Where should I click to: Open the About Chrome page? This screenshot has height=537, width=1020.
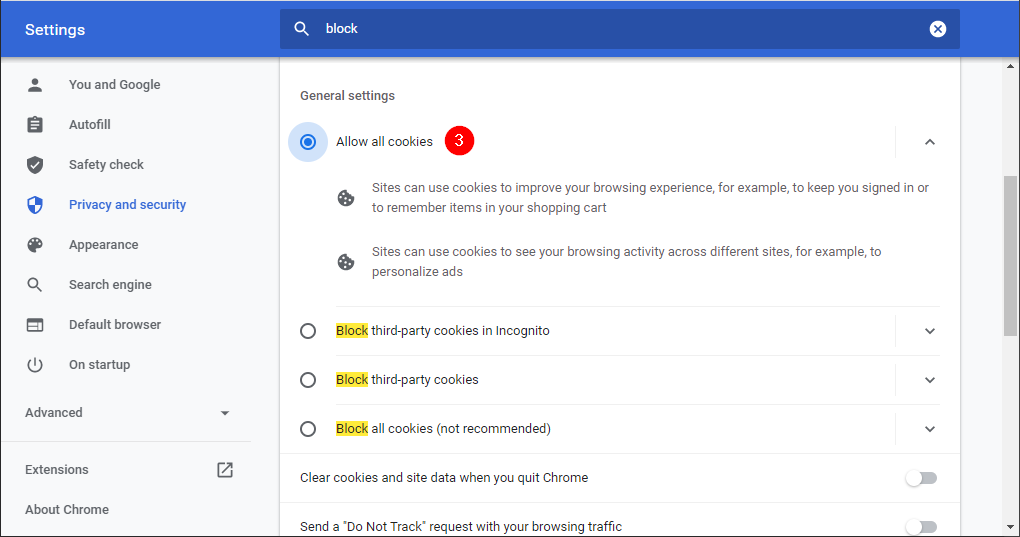point(67,510)
